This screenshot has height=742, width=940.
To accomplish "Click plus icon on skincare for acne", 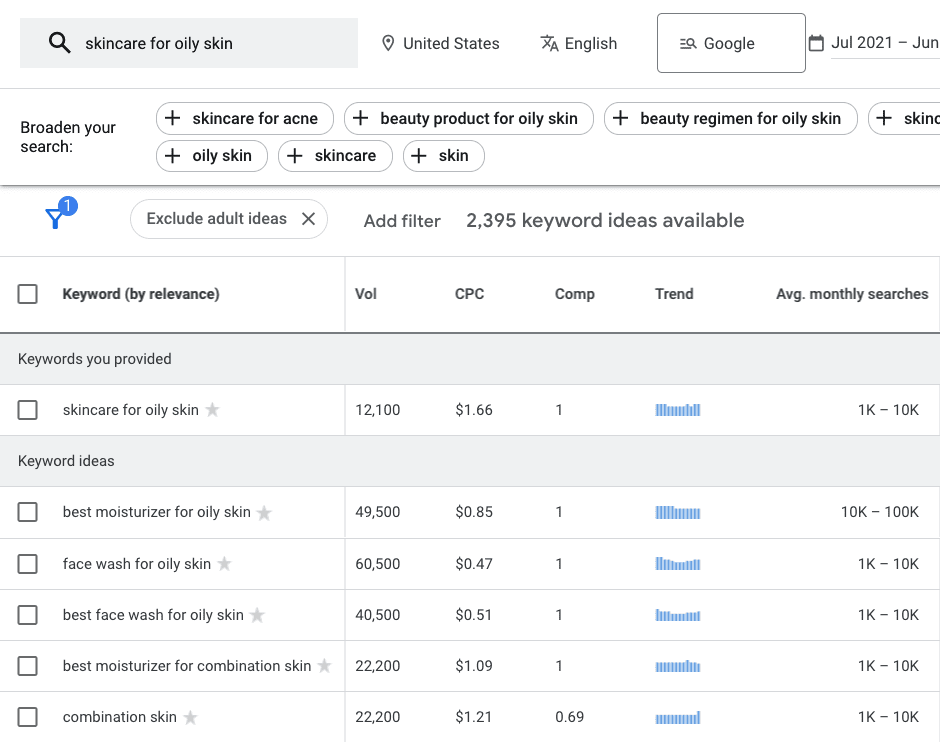I will (173, 118).
